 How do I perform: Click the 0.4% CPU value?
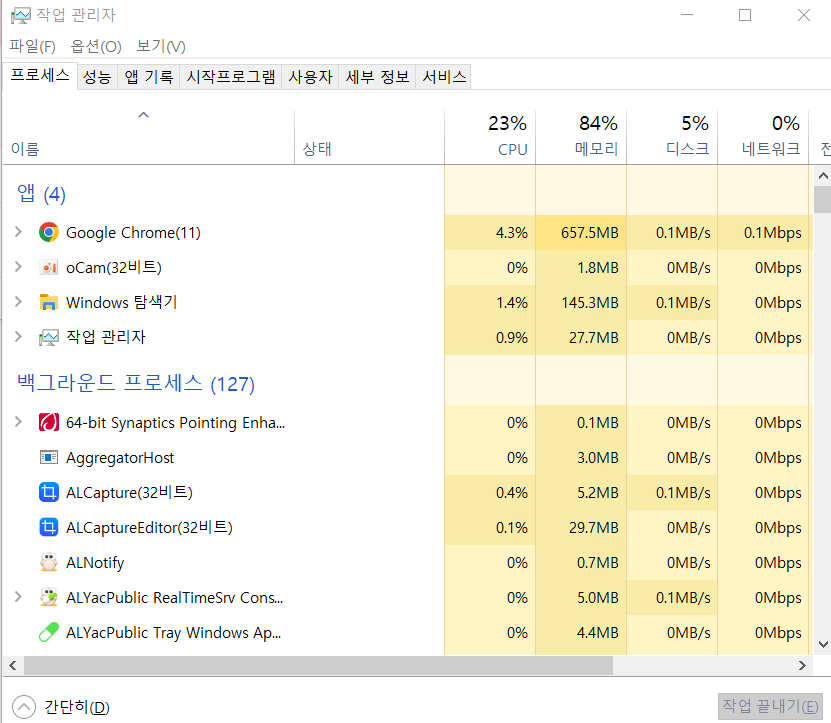point(511,493)
